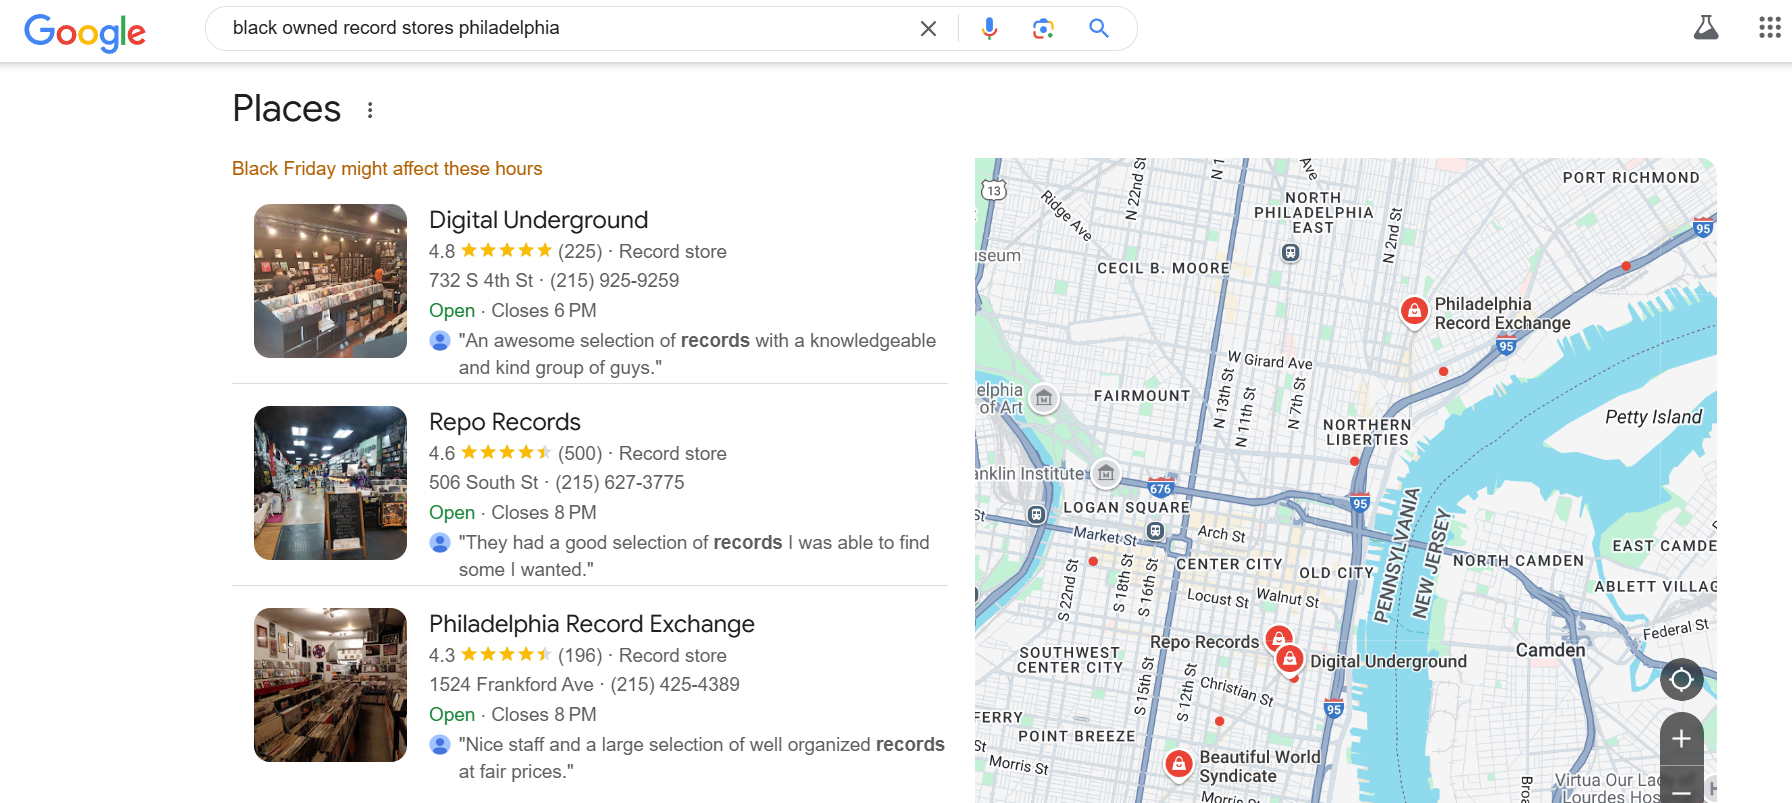Screen dimensions: 1792x803
Task: Click Philadelphia Record Exchange store photo
Action: click(x=330, y=685)
